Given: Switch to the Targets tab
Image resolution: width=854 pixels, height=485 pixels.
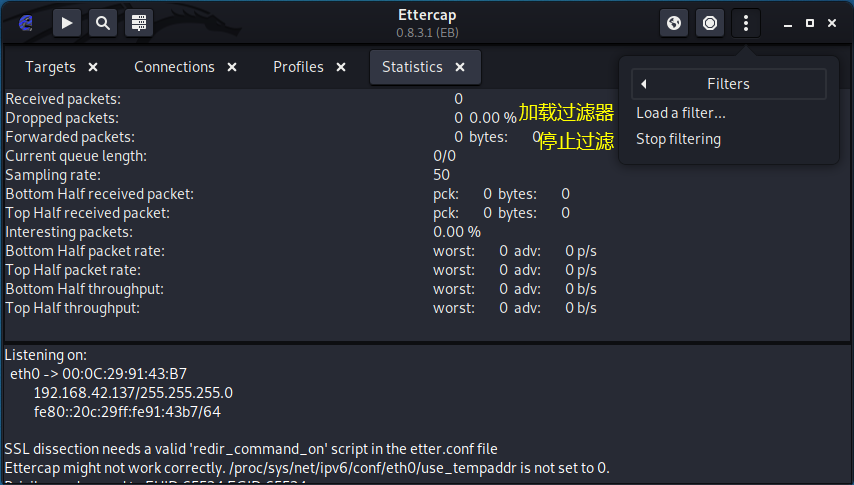Looking at the screenshot, I should coord(50,67).
